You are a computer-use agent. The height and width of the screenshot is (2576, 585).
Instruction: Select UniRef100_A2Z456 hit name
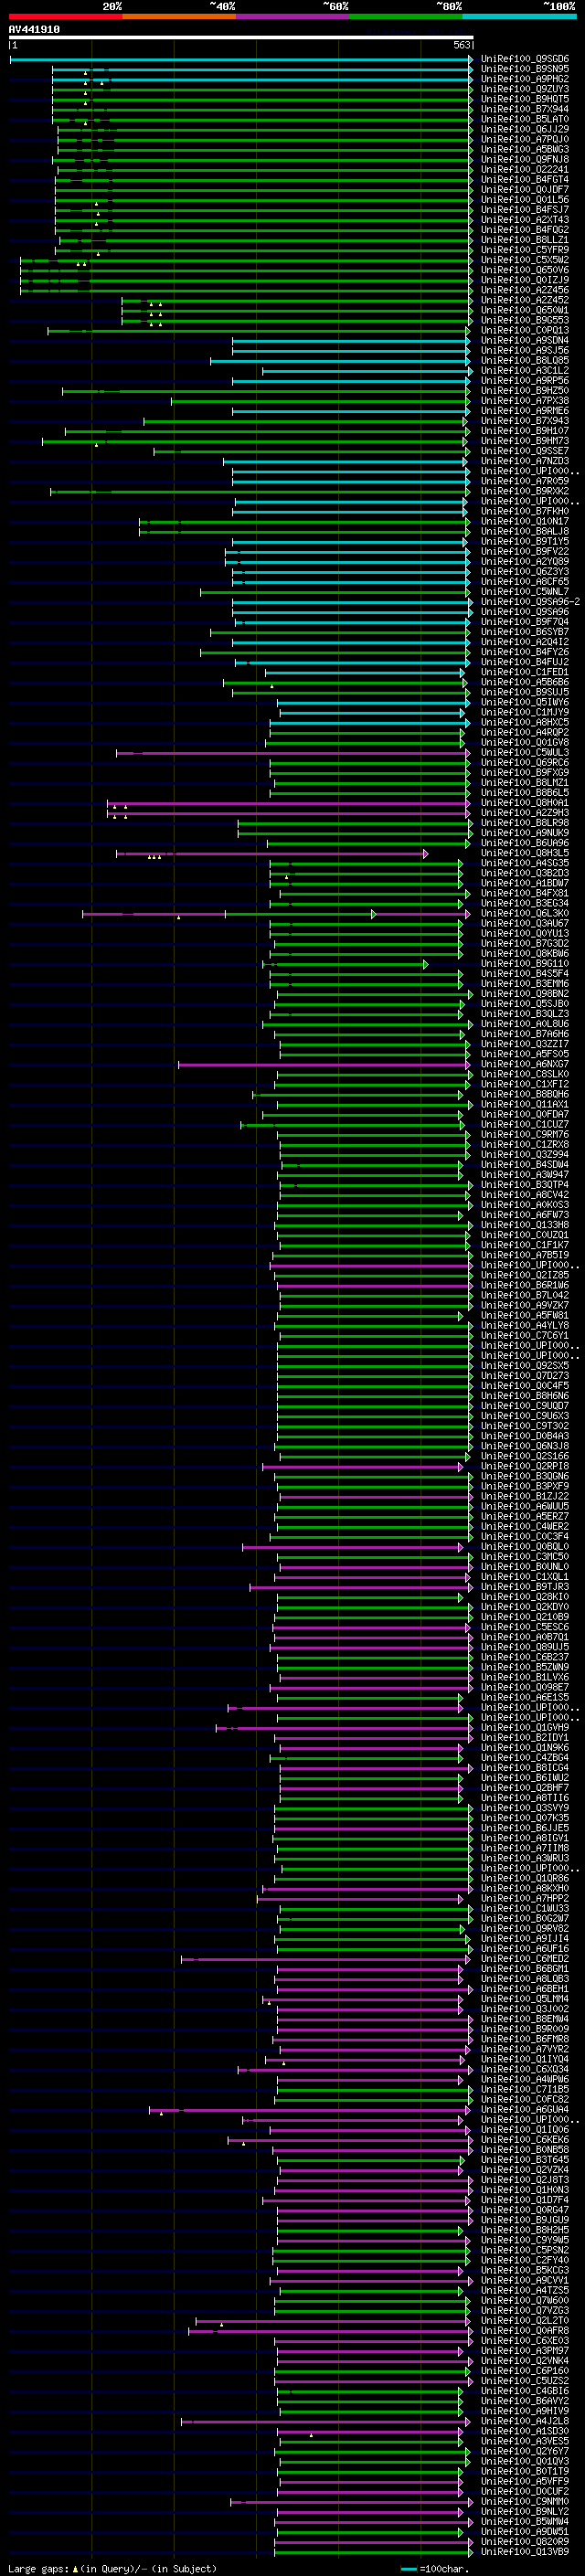[x=524, y=291]
